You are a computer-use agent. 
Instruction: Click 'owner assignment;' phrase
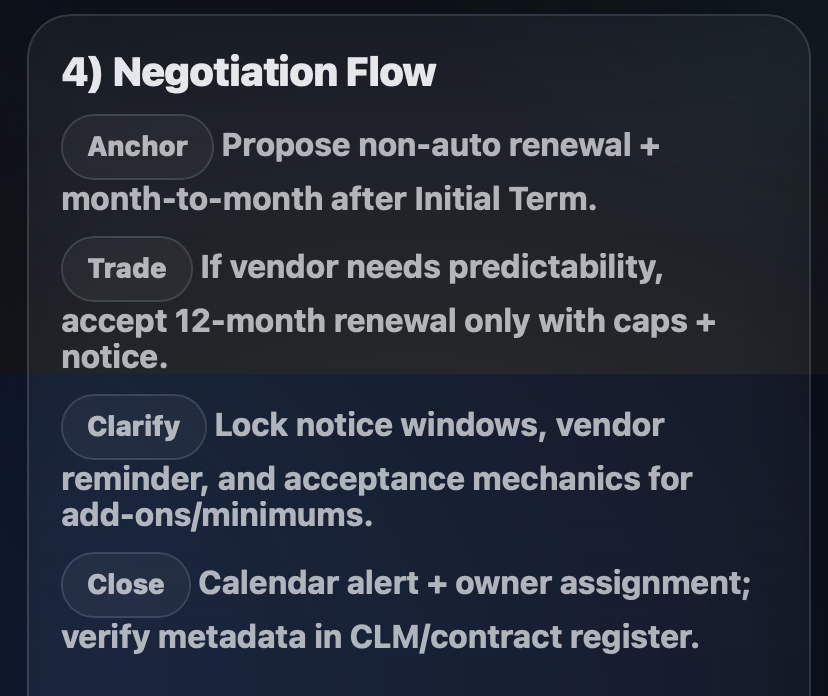click(603, 584)
